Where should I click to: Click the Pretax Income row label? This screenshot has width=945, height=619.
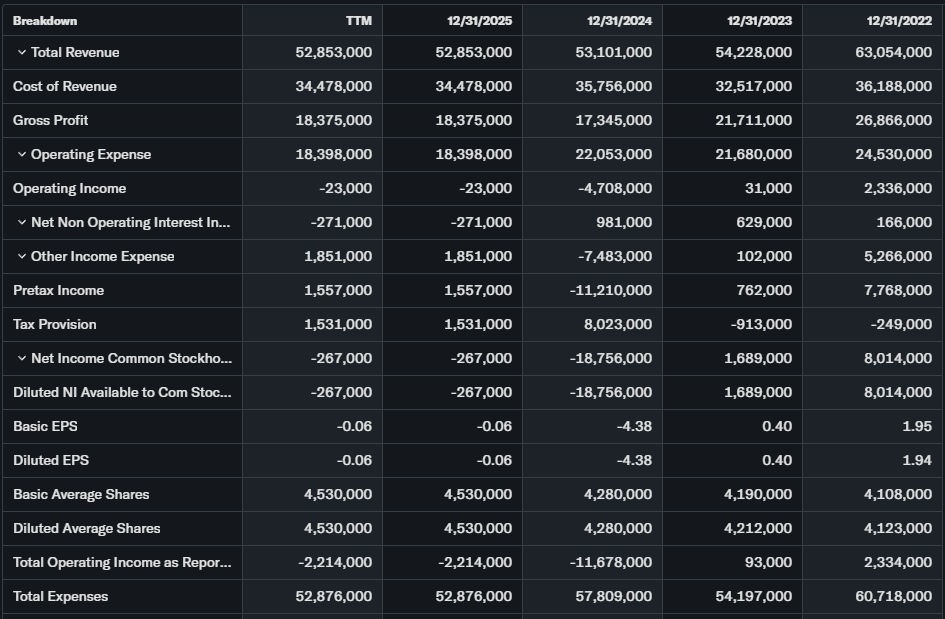click(59, 290)
